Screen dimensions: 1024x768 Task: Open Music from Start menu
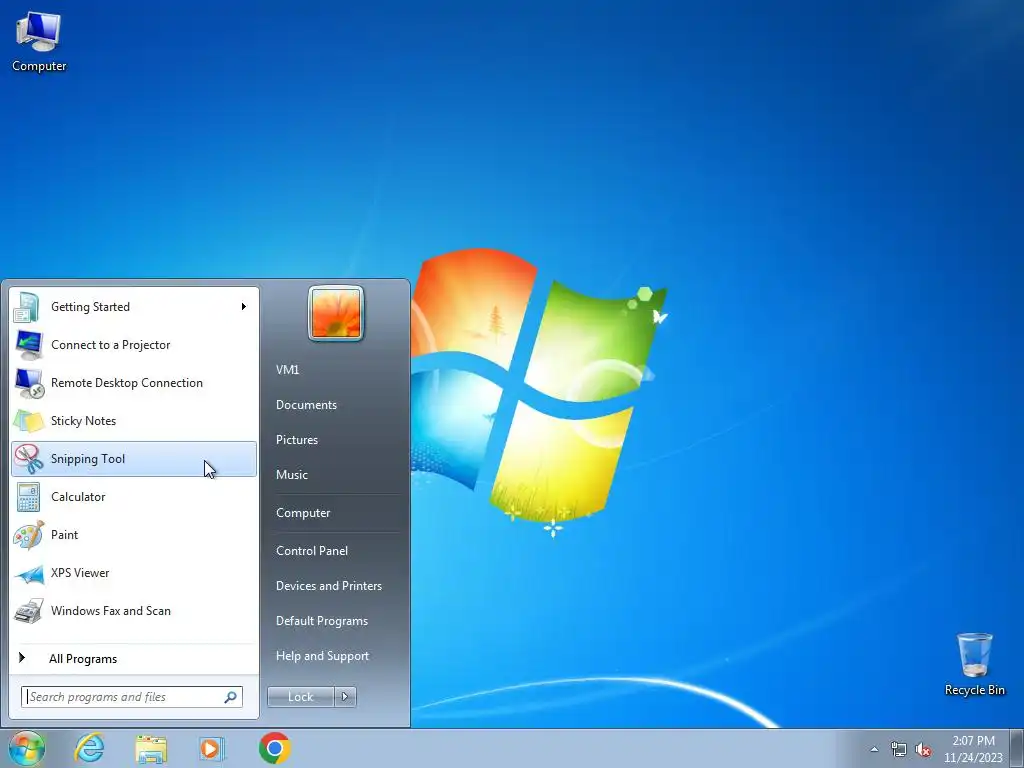(291, 475)
